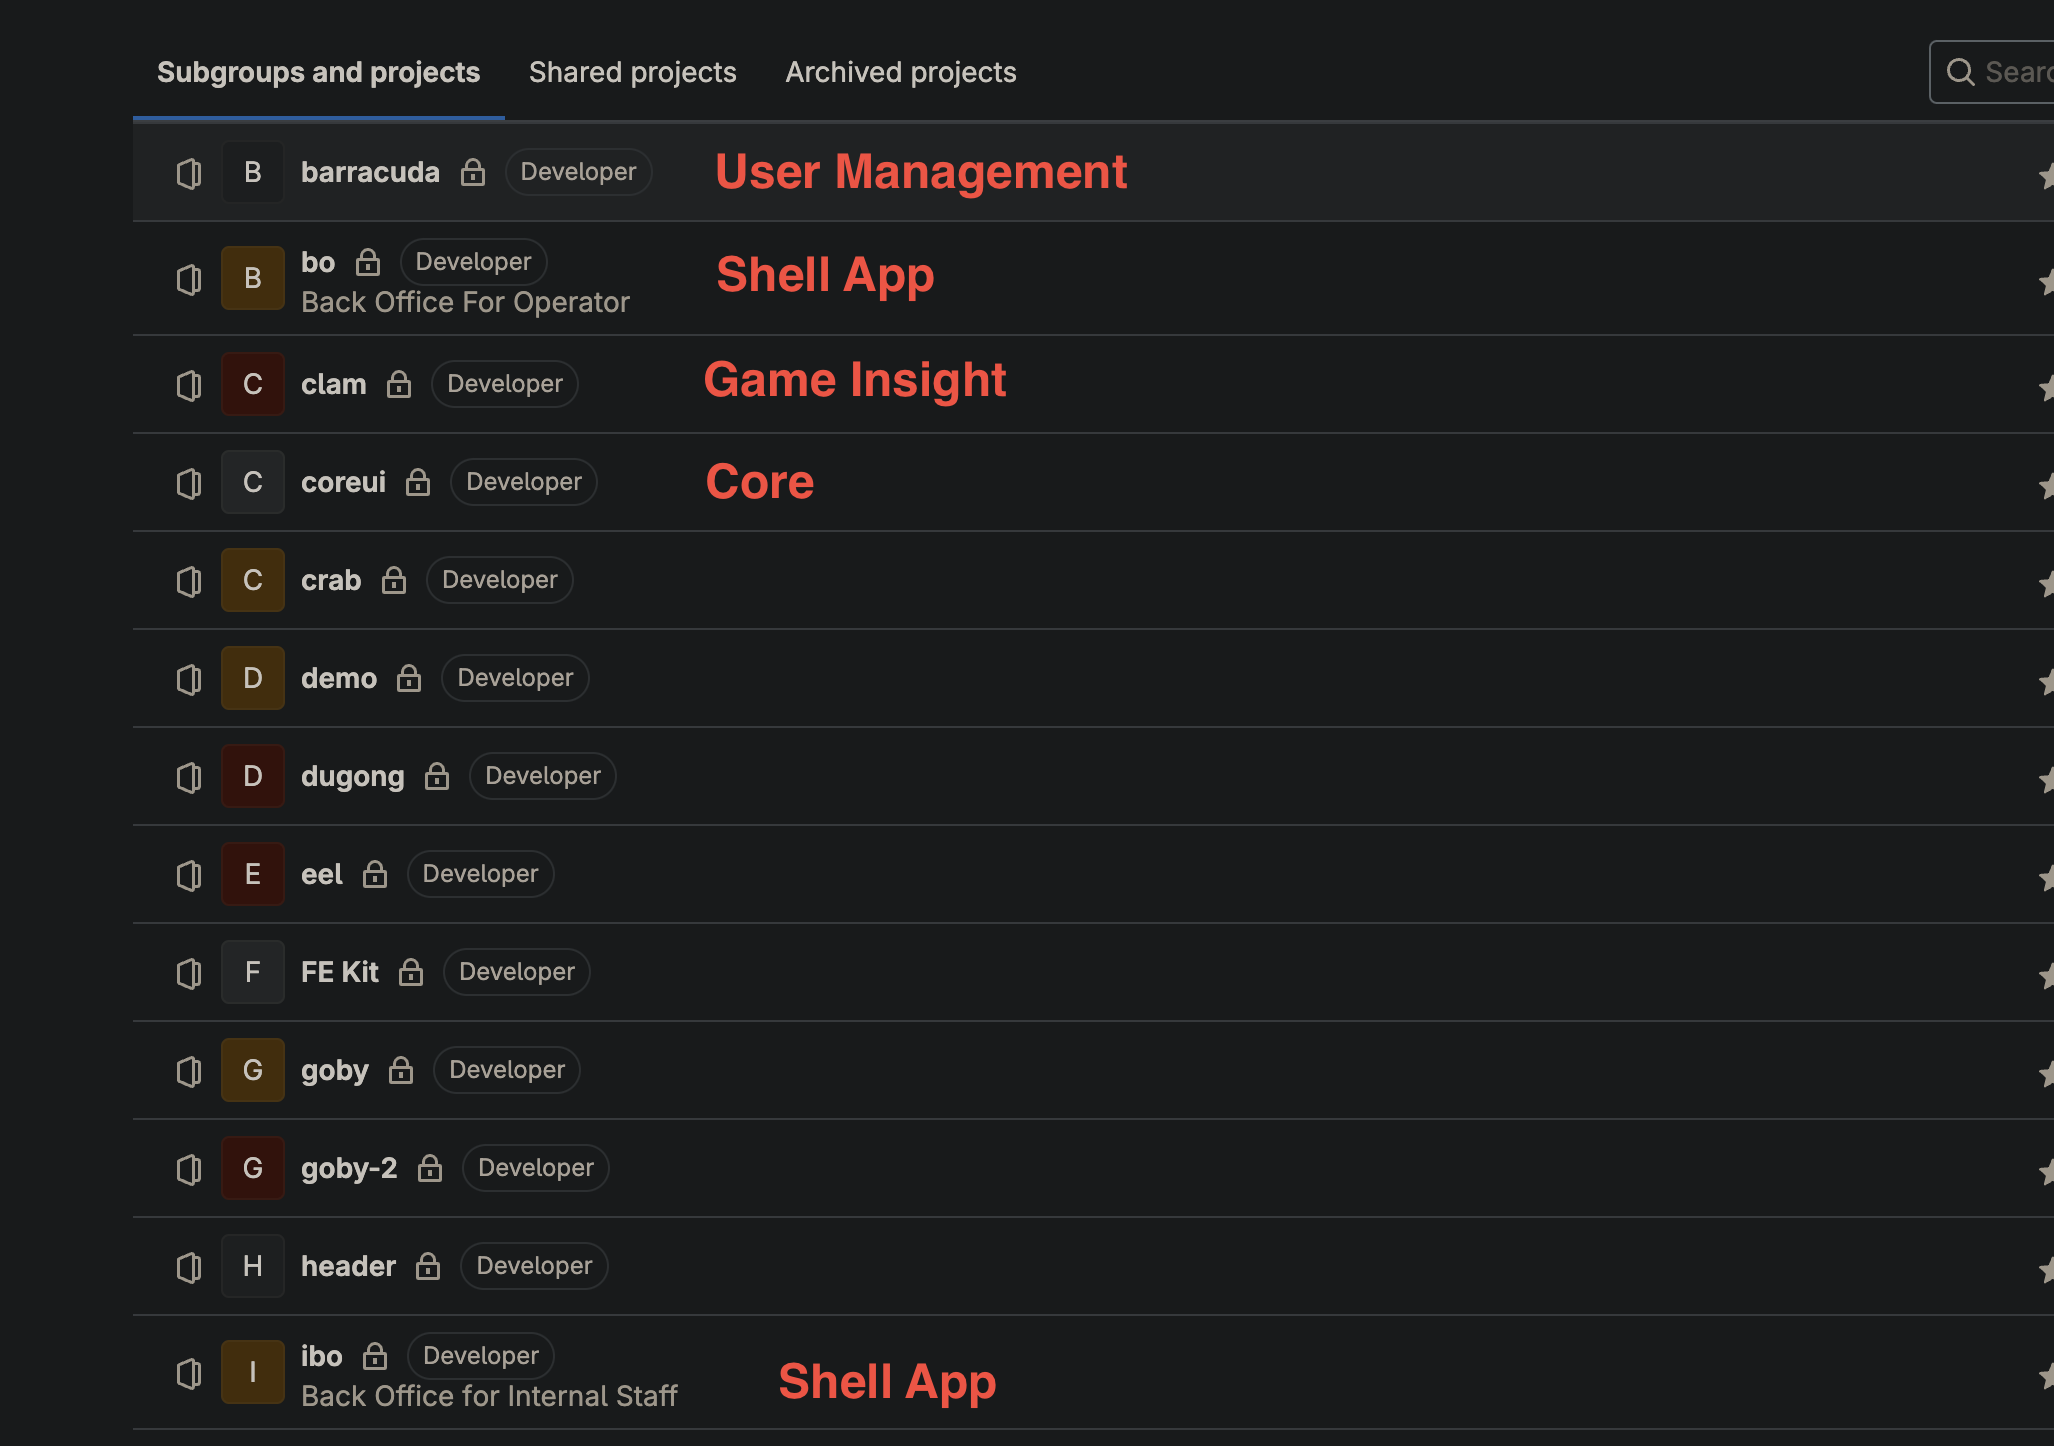
Task: Click the lock icon next to clam
Action: coord(399,384)
